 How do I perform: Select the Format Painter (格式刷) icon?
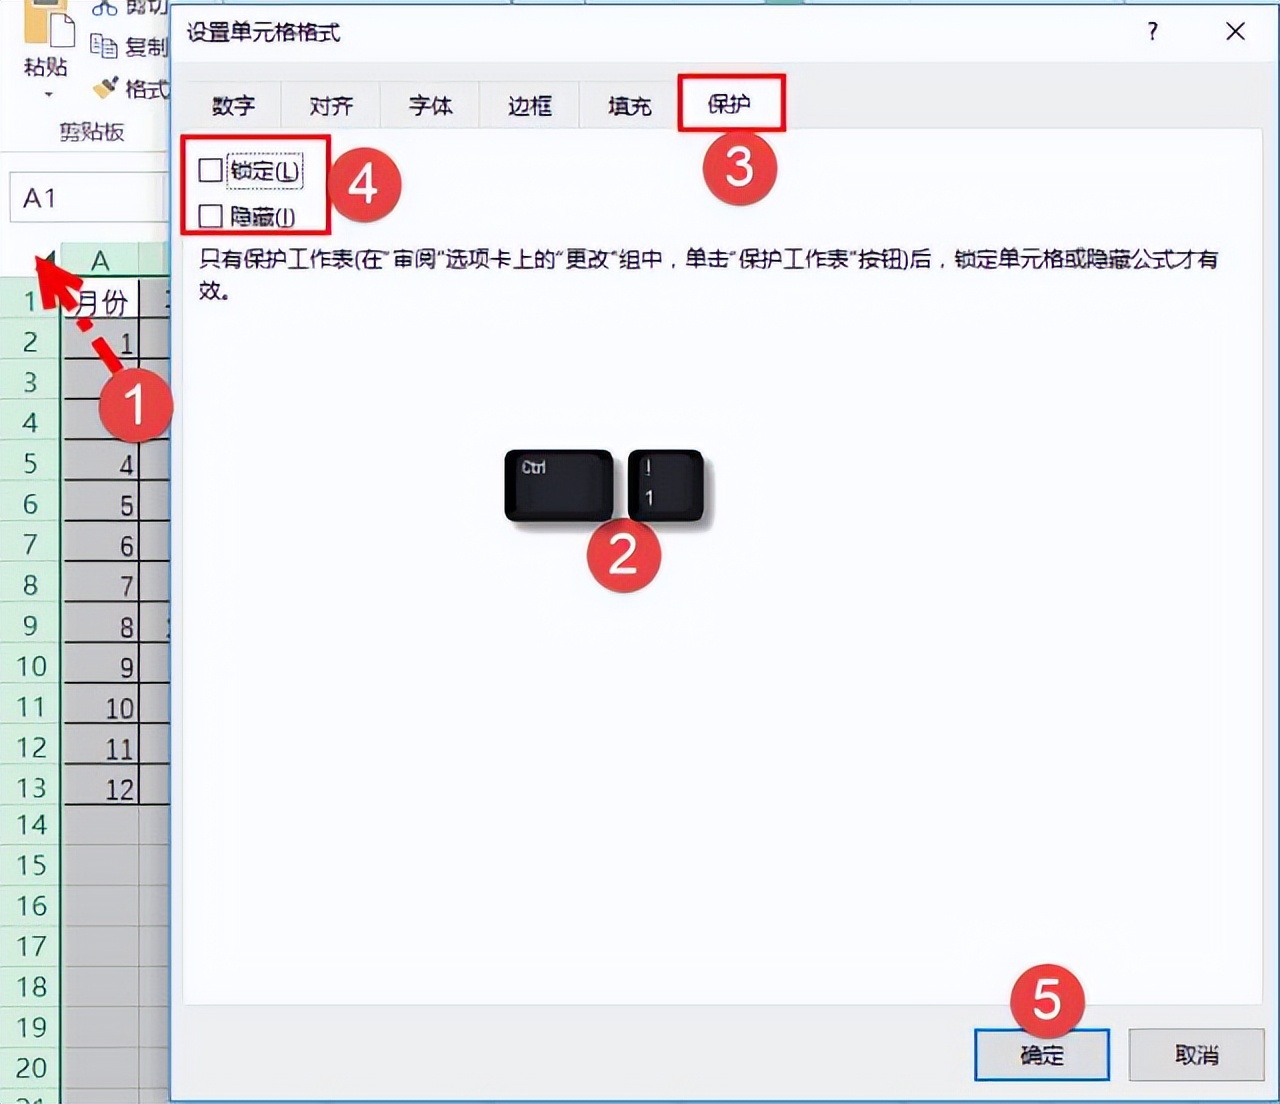104,88
